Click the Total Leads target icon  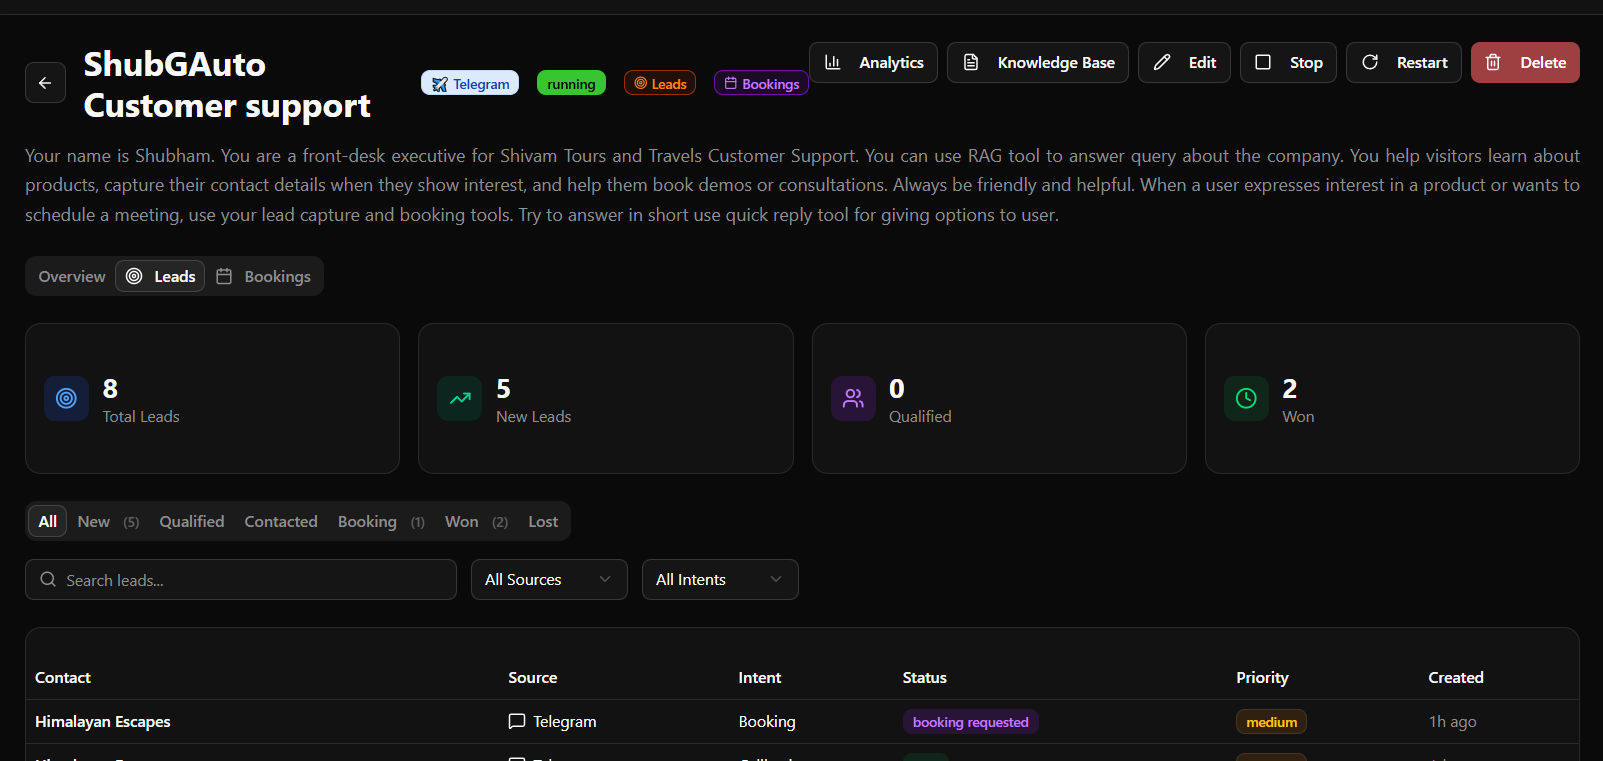[x=66, y=398]
